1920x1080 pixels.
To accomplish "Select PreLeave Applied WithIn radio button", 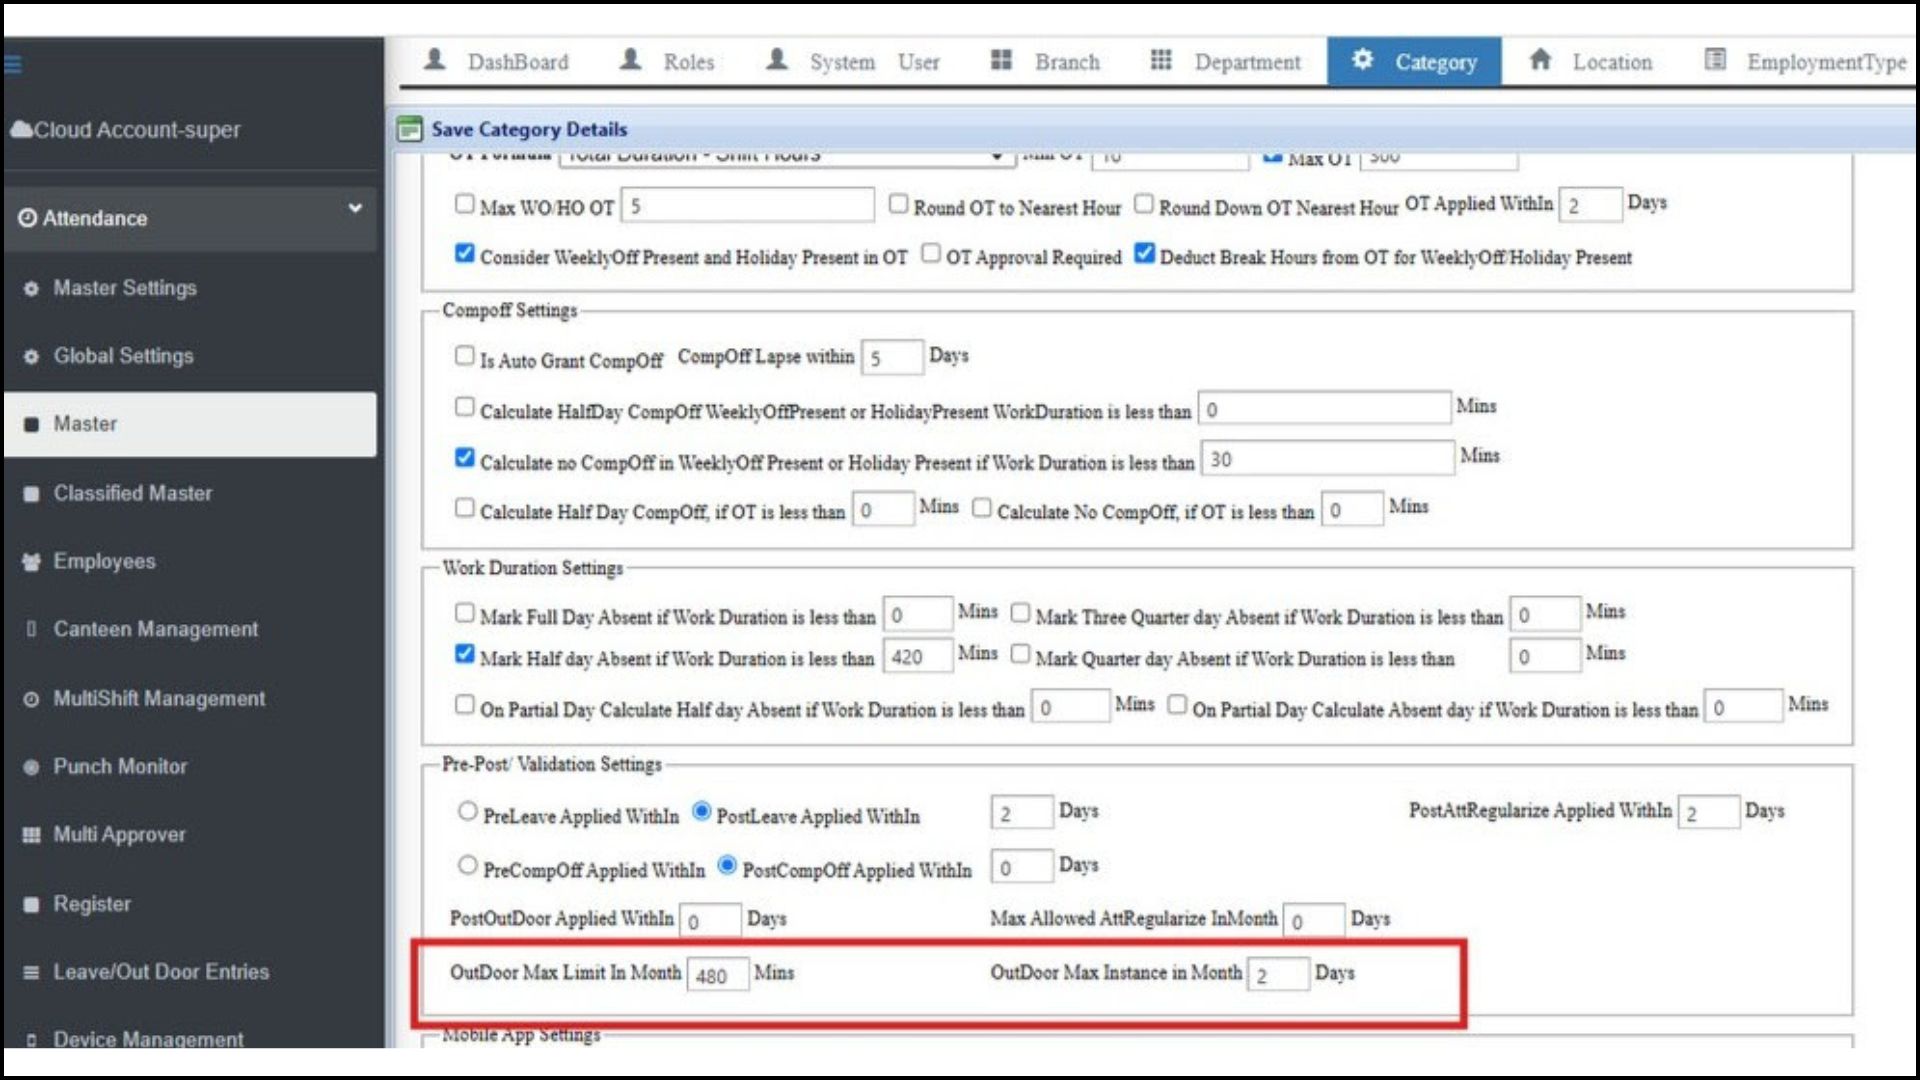I will click(x=467, y=812).
